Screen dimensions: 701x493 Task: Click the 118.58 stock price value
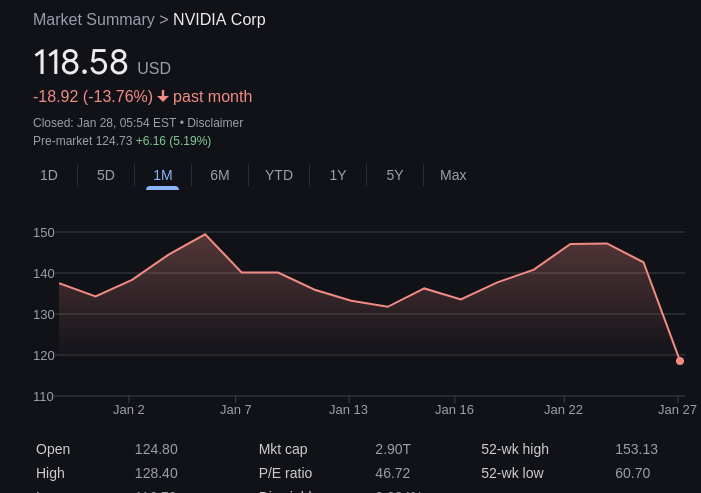tap(81, 62)
